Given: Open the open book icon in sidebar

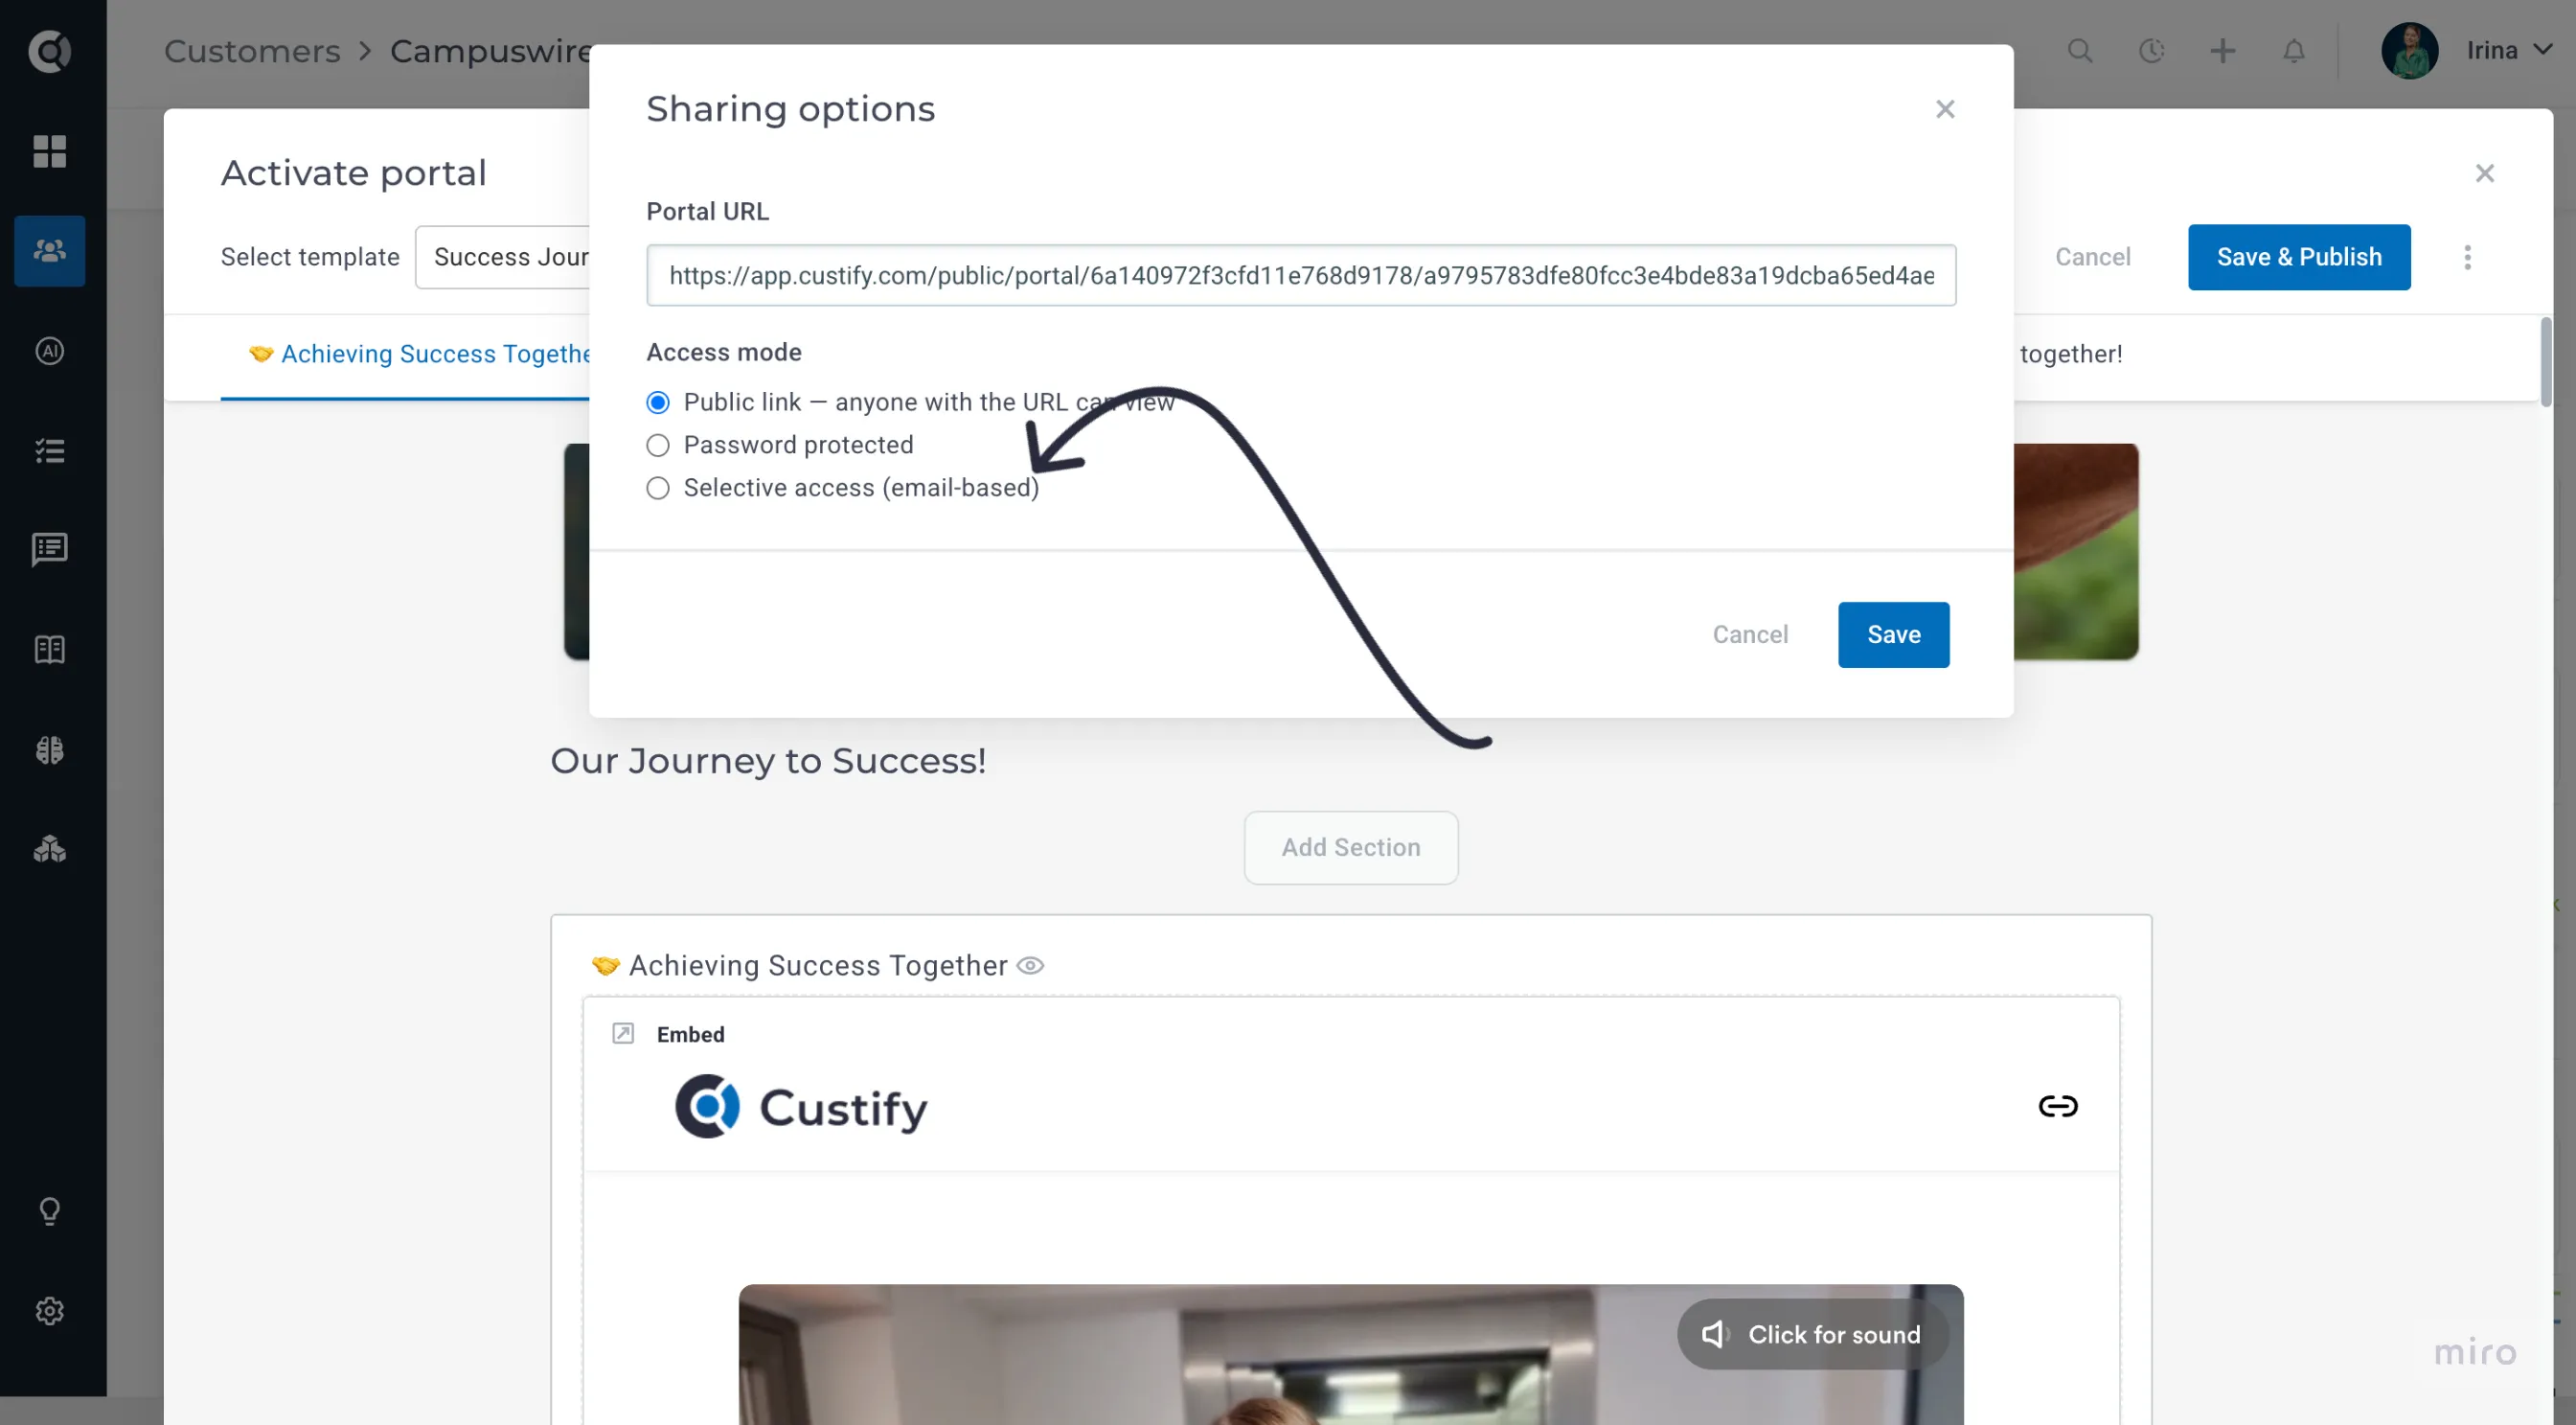Looking at the screenshot, I should tap(49, 650).
